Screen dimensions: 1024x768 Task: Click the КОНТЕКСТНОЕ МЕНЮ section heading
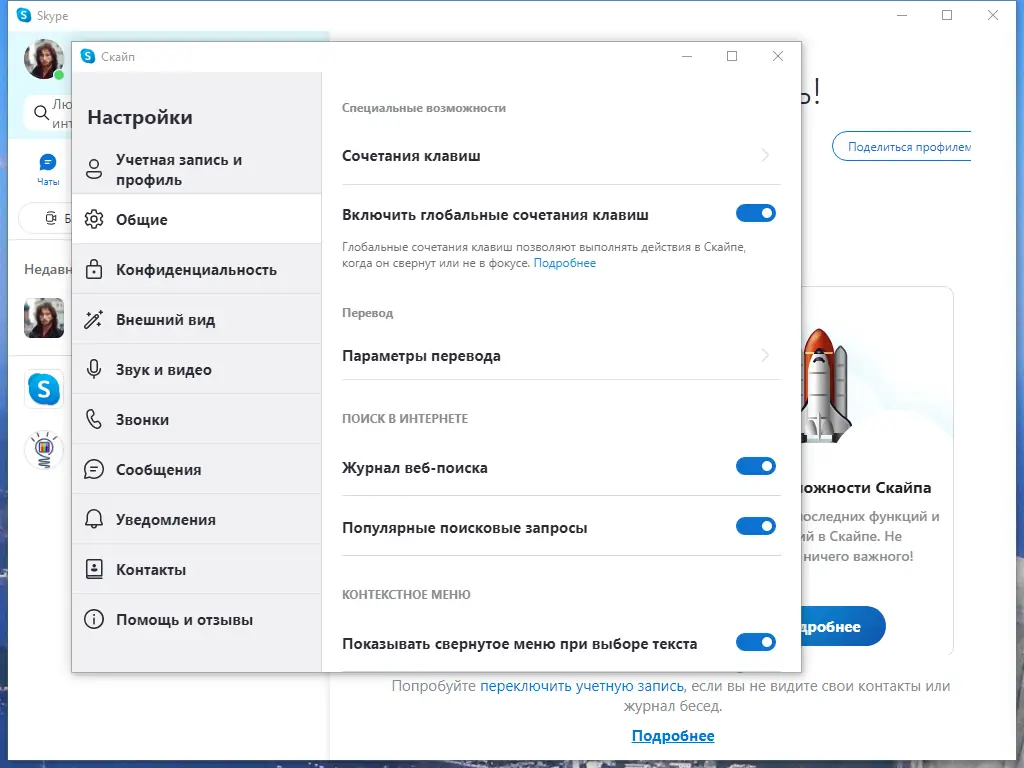coord(406,594)
